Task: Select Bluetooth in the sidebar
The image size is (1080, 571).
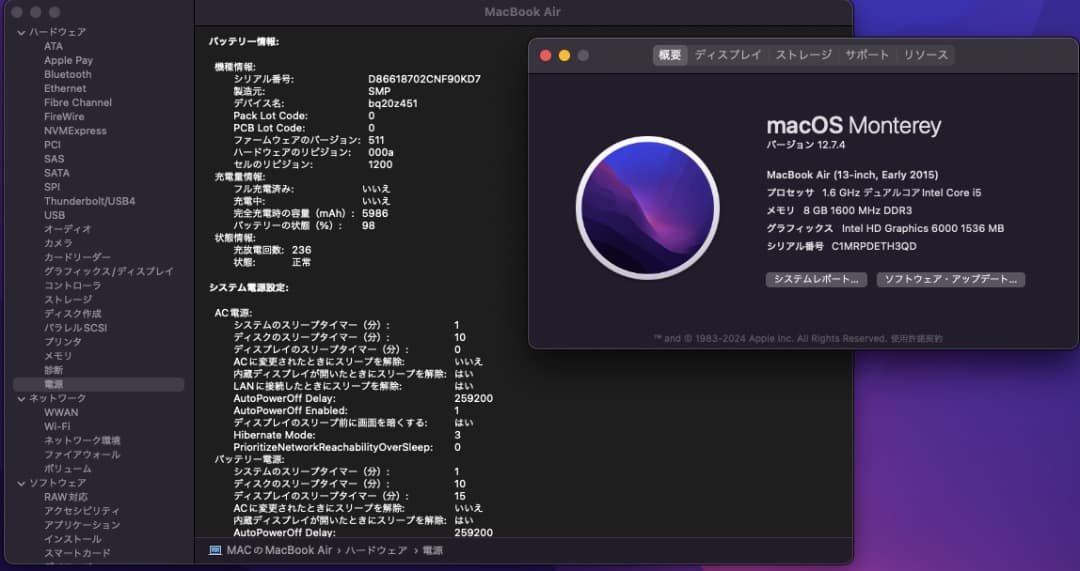Action: [68, 74]
